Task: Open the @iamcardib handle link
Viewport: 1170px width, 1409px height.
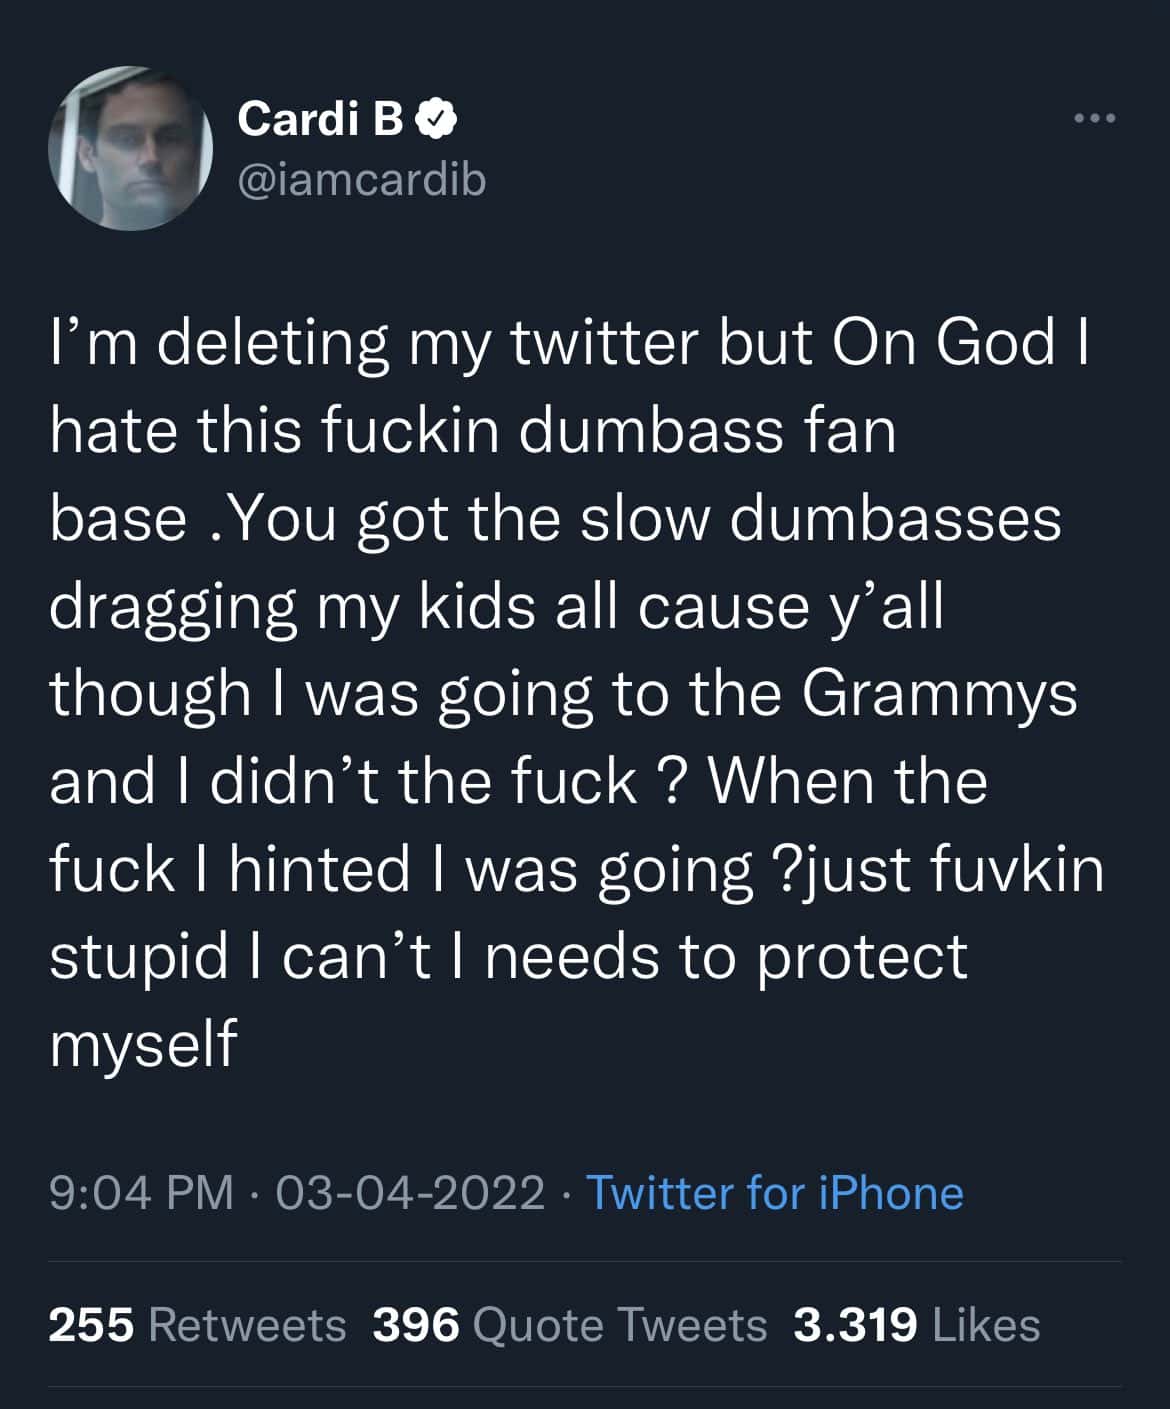Action: pos(362,180)
